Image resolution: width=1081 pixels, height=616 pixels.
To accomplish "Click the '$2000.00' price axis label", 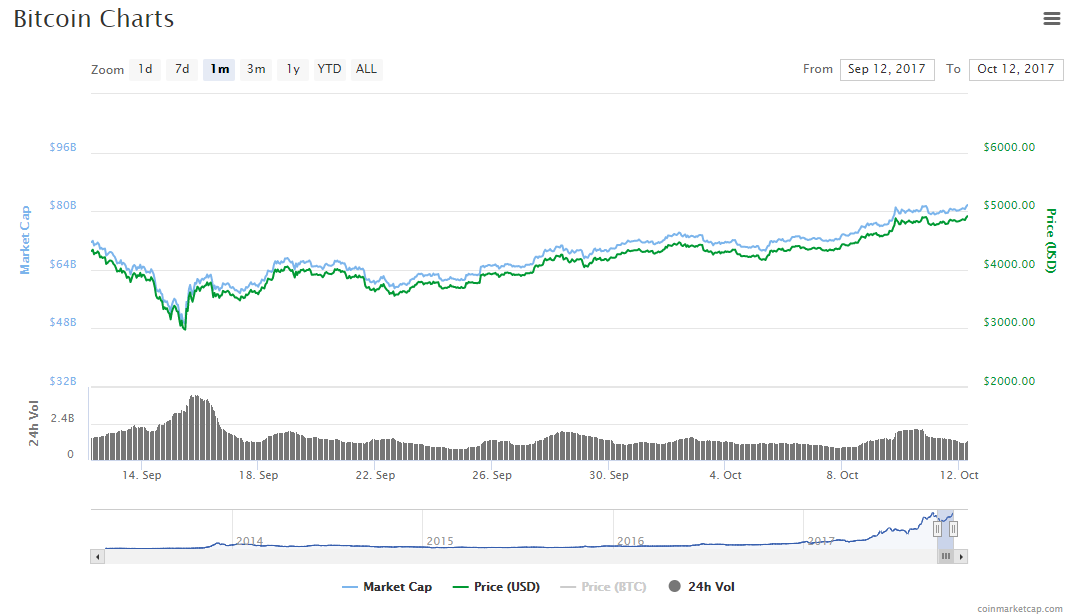I will point(1009,381).
